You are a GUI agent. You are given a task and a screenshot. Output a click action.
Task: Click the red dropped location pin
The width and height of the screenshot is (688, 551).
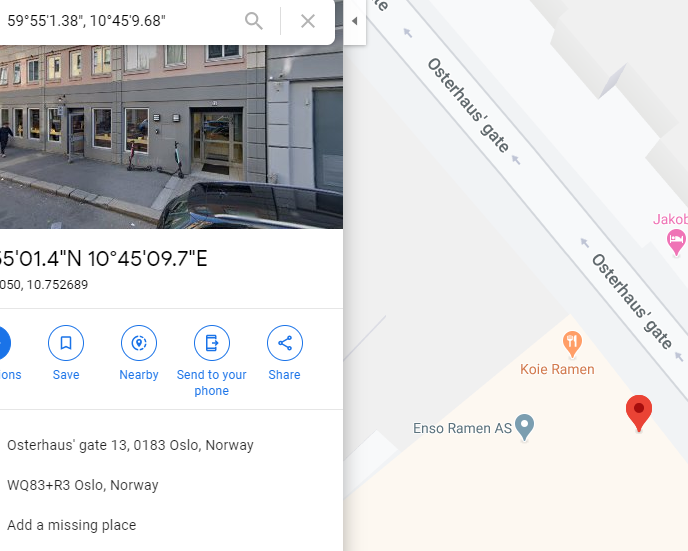(x=639, y=412)
